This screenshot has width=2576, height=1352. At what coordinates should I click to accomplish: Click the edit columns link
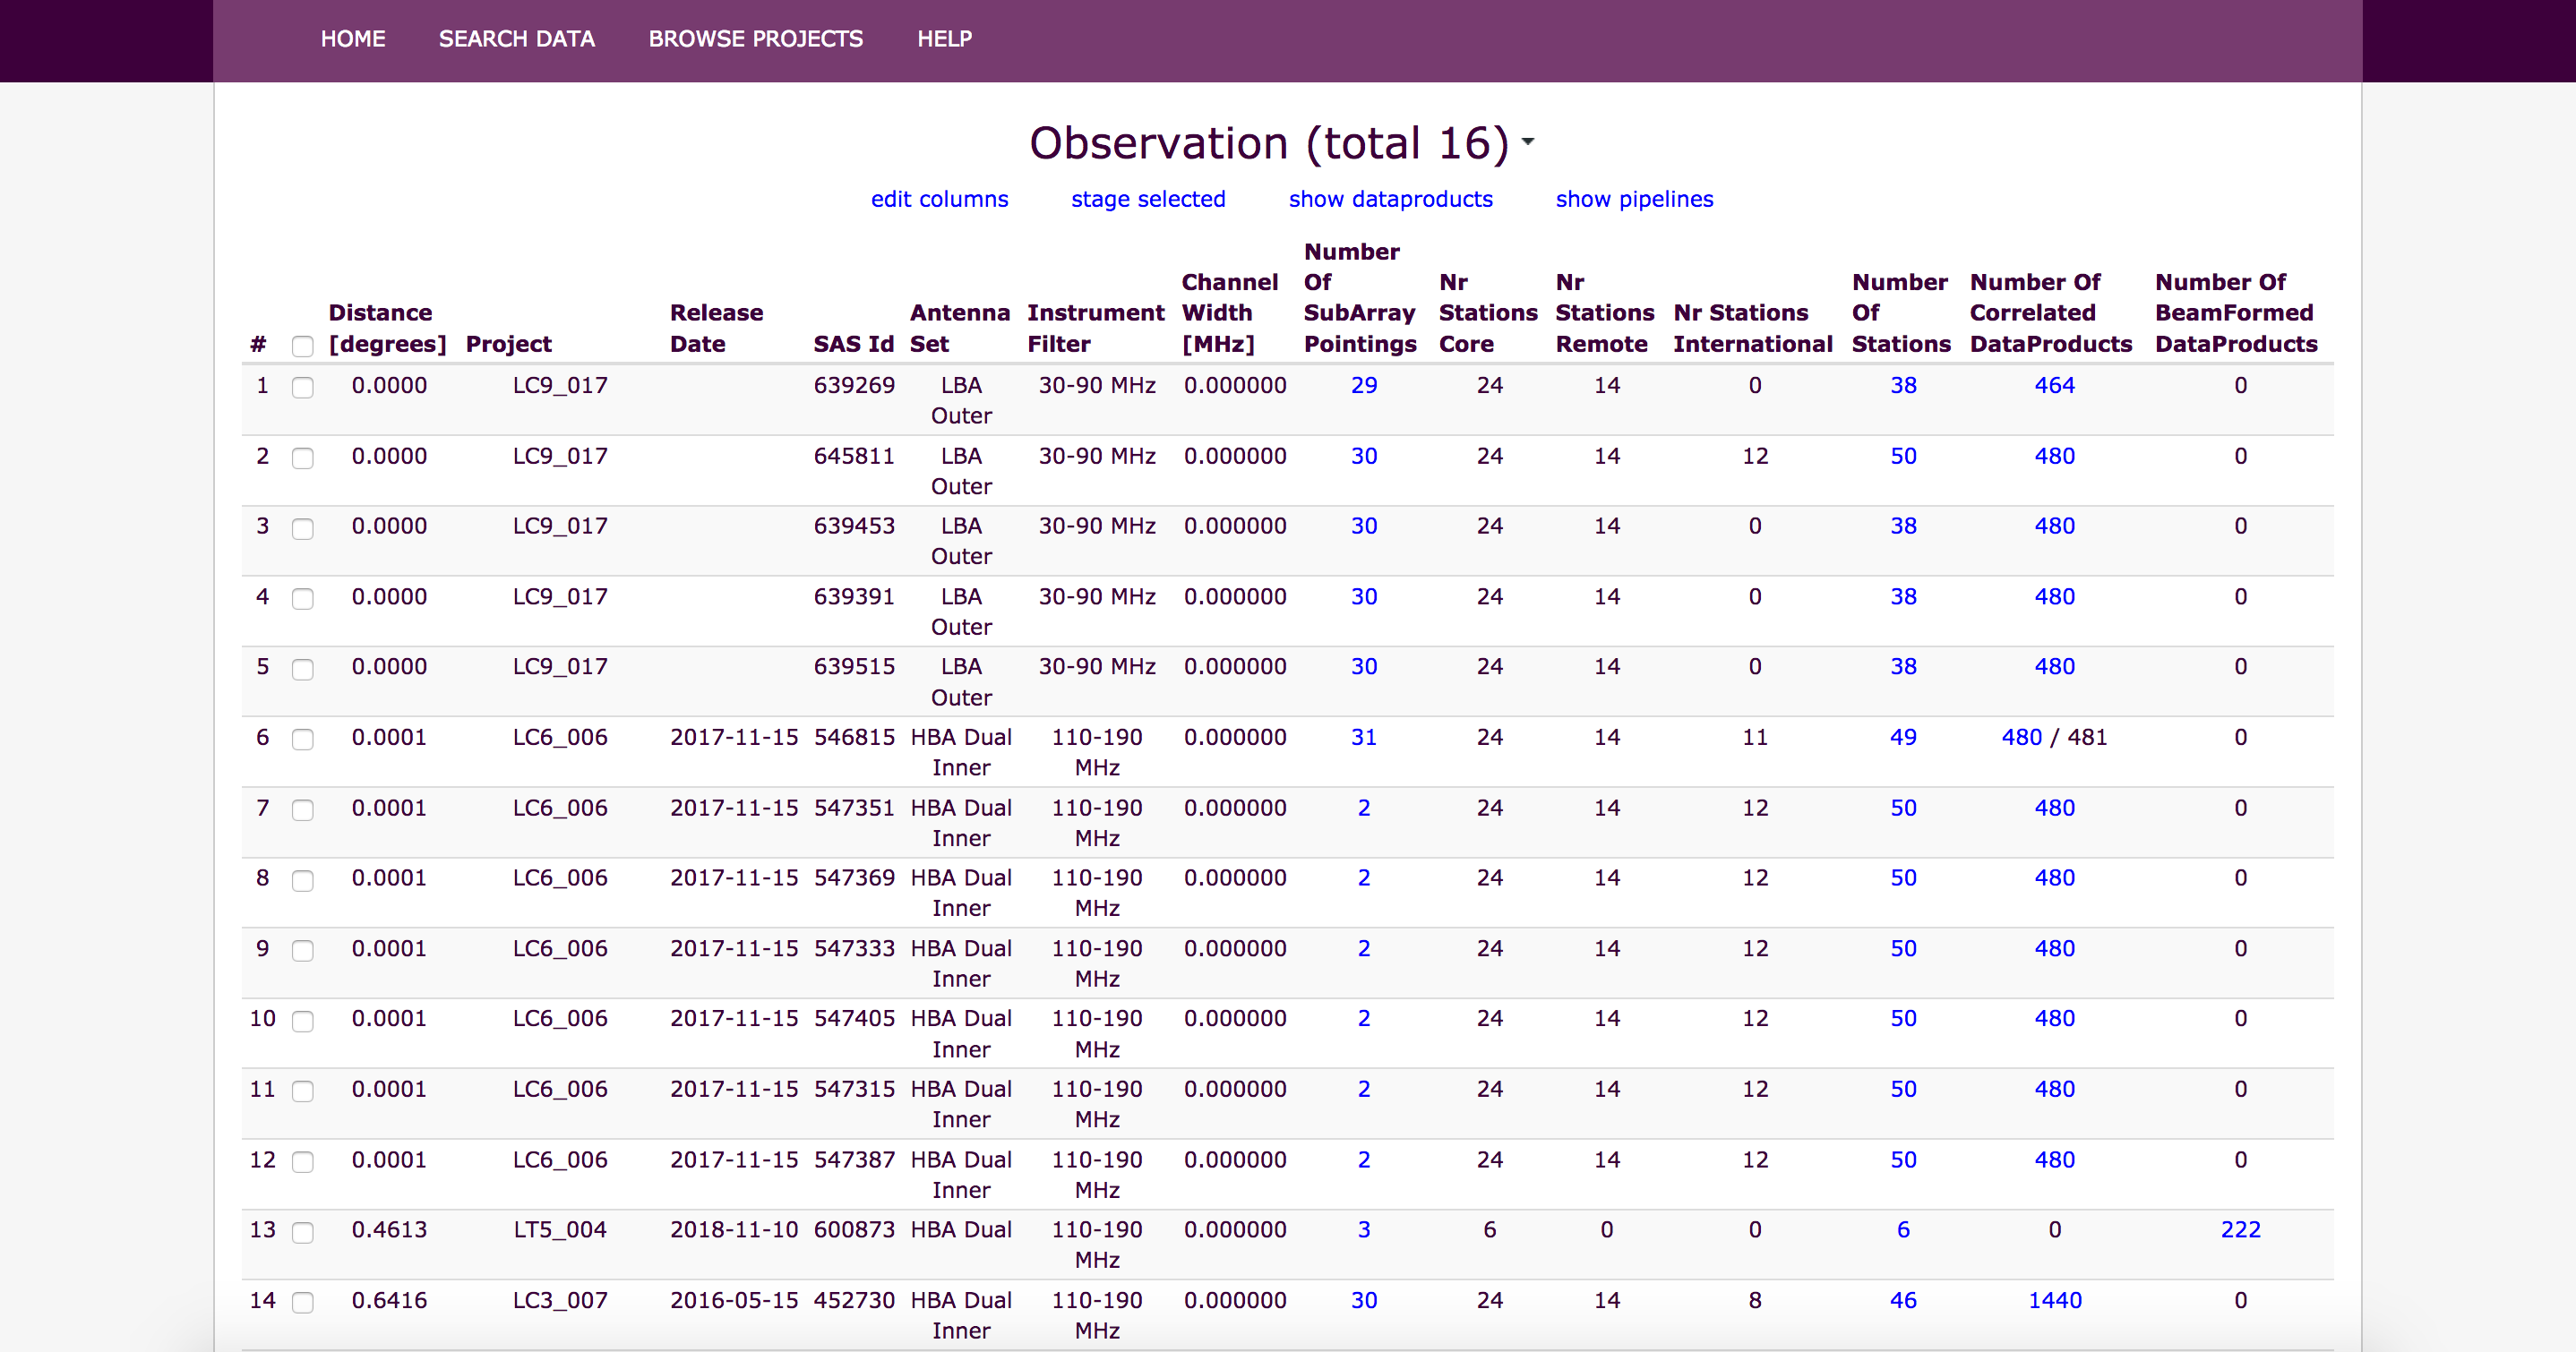[939, 199]
